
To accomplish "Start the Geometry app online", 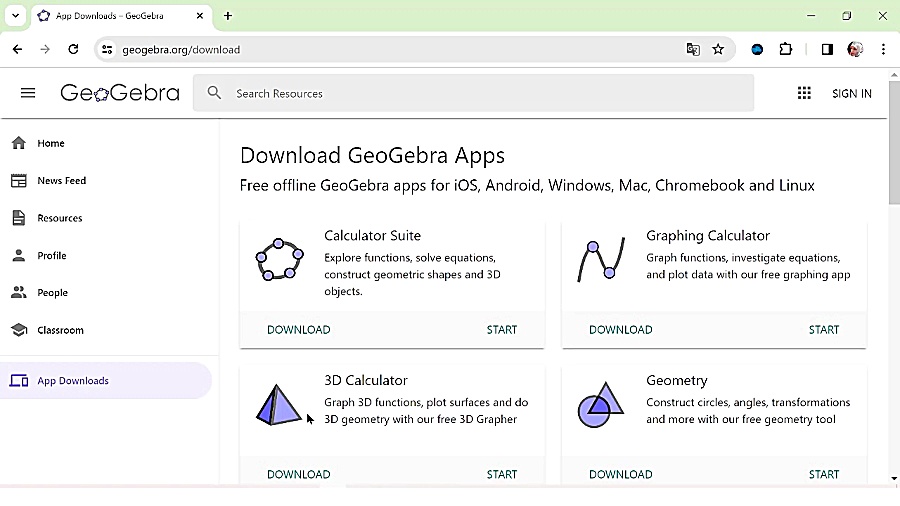I will [824, 474].
